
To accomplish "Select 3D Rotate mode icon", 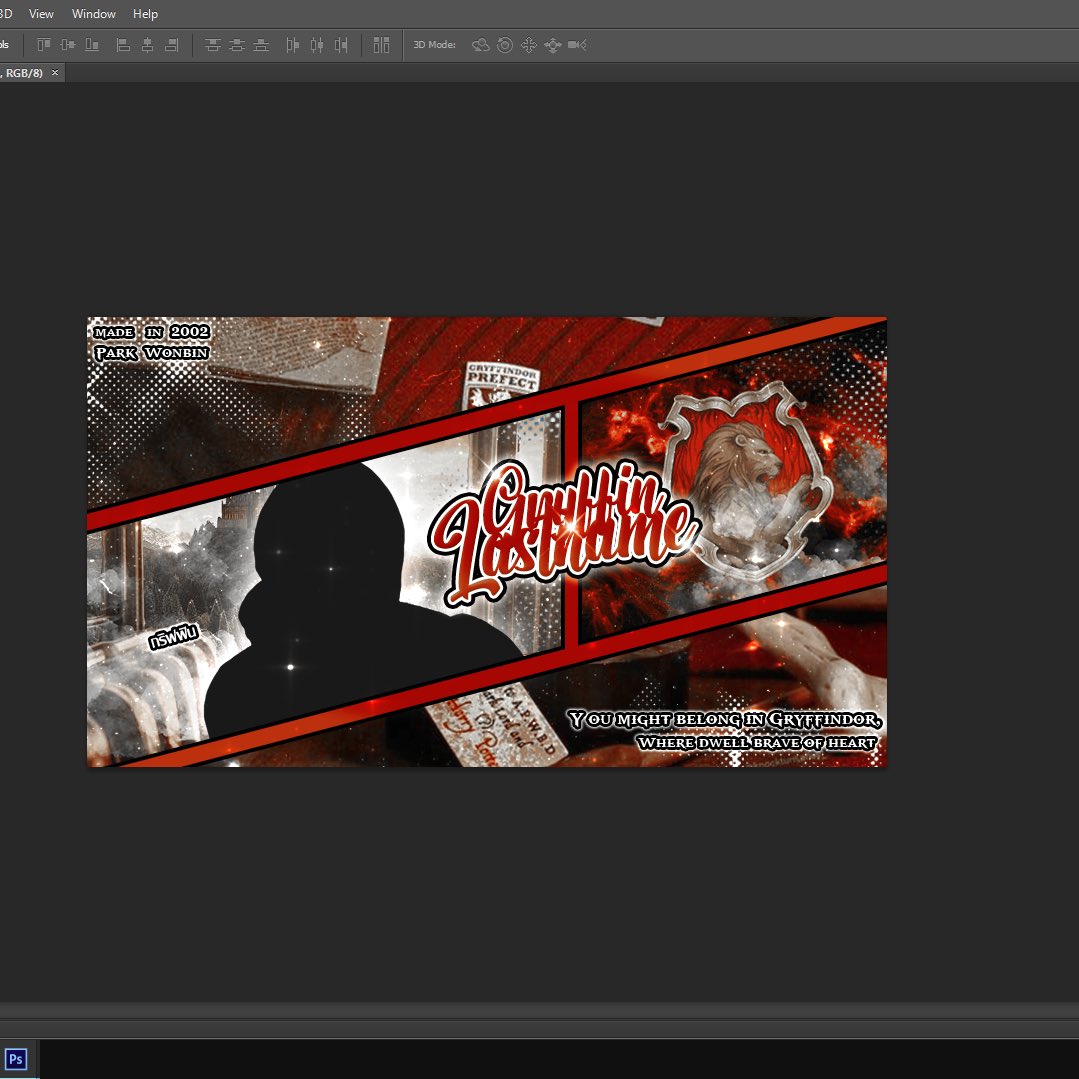I will (x=480, y=45).
